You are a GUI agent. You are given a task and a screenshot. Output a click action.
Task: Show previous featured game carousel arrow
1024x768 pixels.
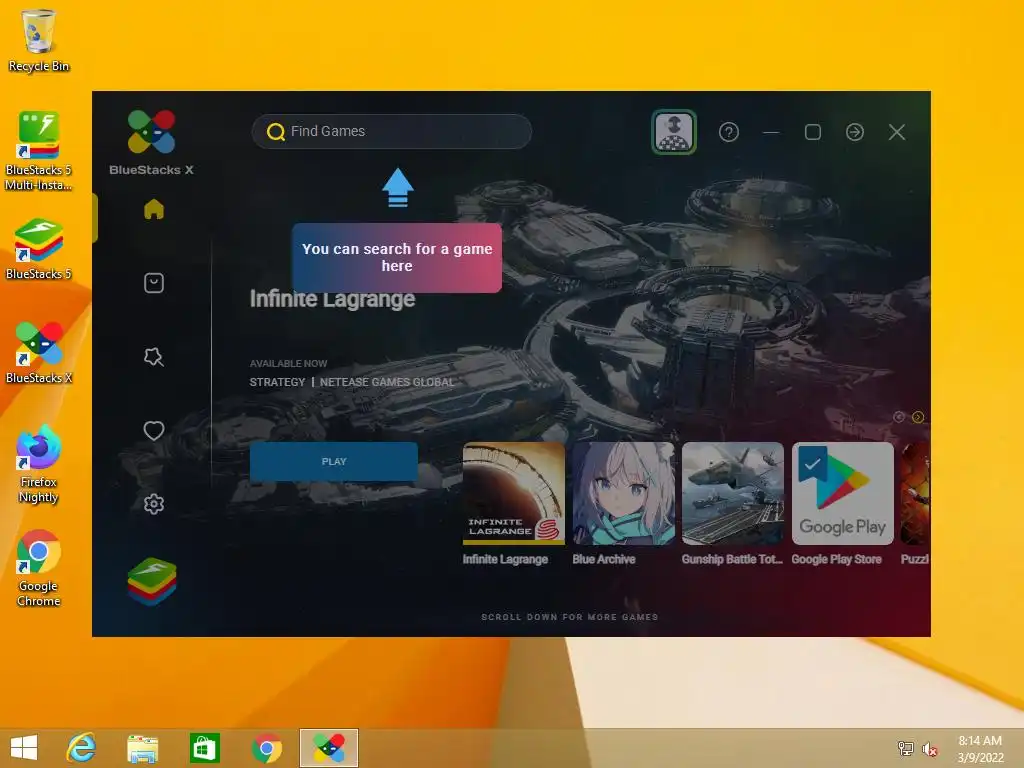click(899, 417)
